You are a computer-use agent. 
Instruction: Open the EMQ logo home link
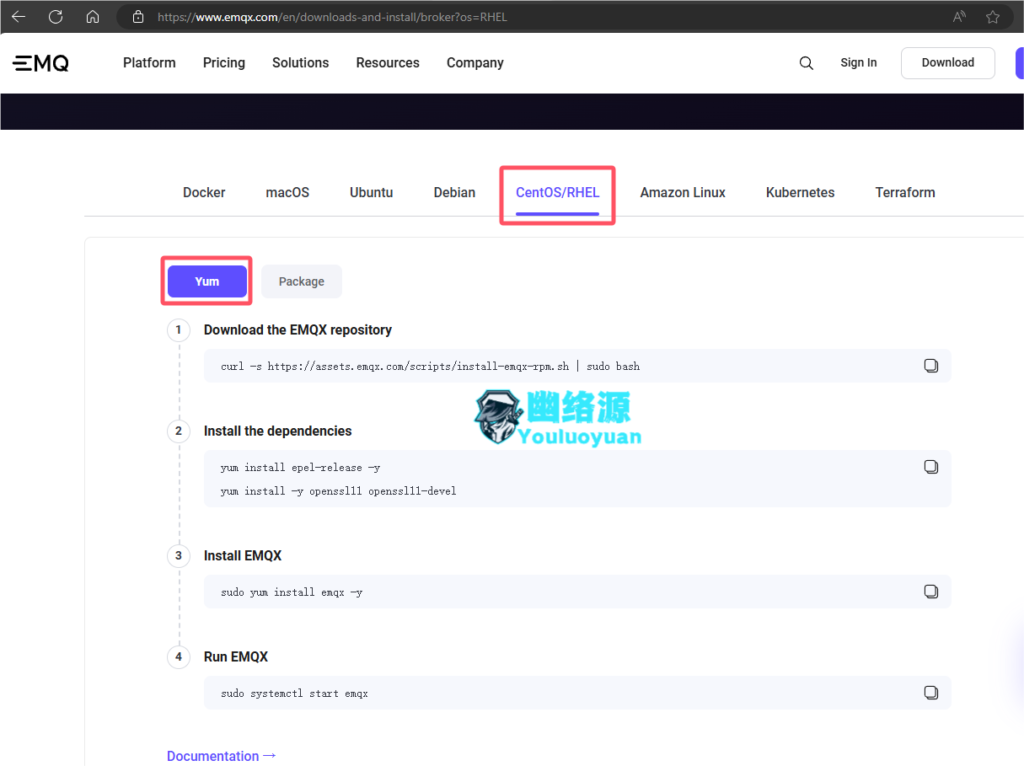40,63
